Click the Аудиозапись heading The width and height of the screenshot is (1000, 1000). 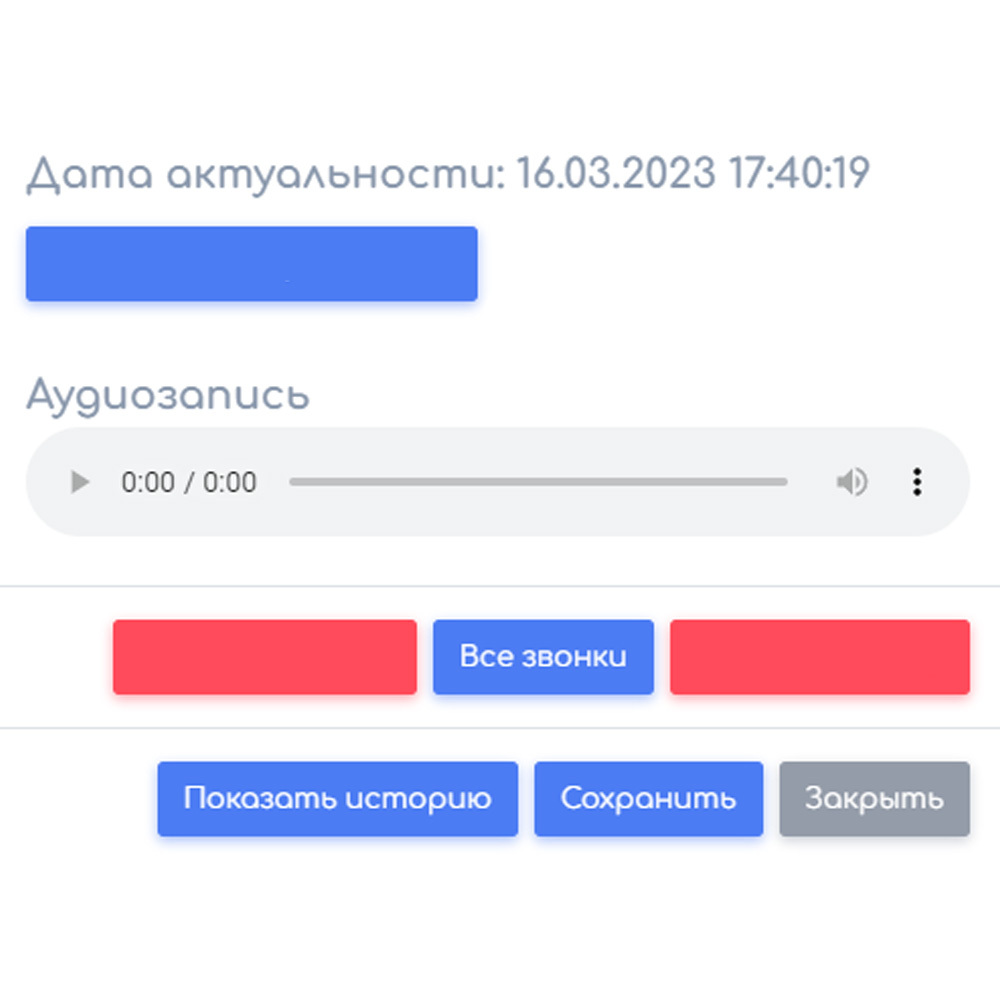coord(167,395)
